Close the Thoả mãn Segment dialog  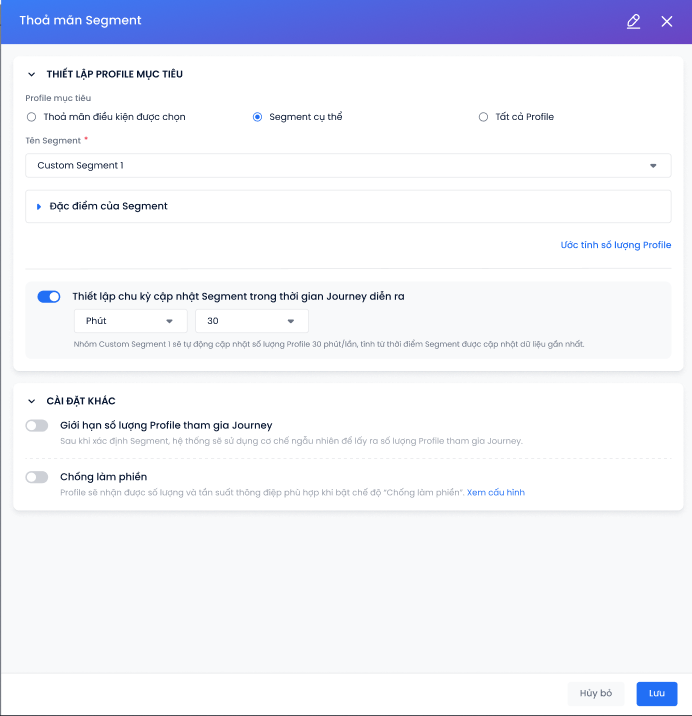pos(666,21)
